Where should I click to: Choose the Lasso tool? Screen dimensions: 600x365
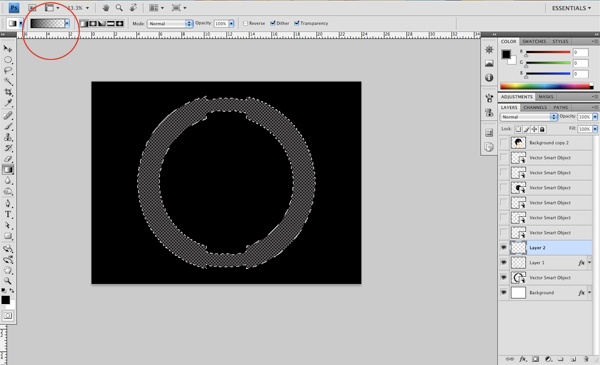[x=8, y=70]
